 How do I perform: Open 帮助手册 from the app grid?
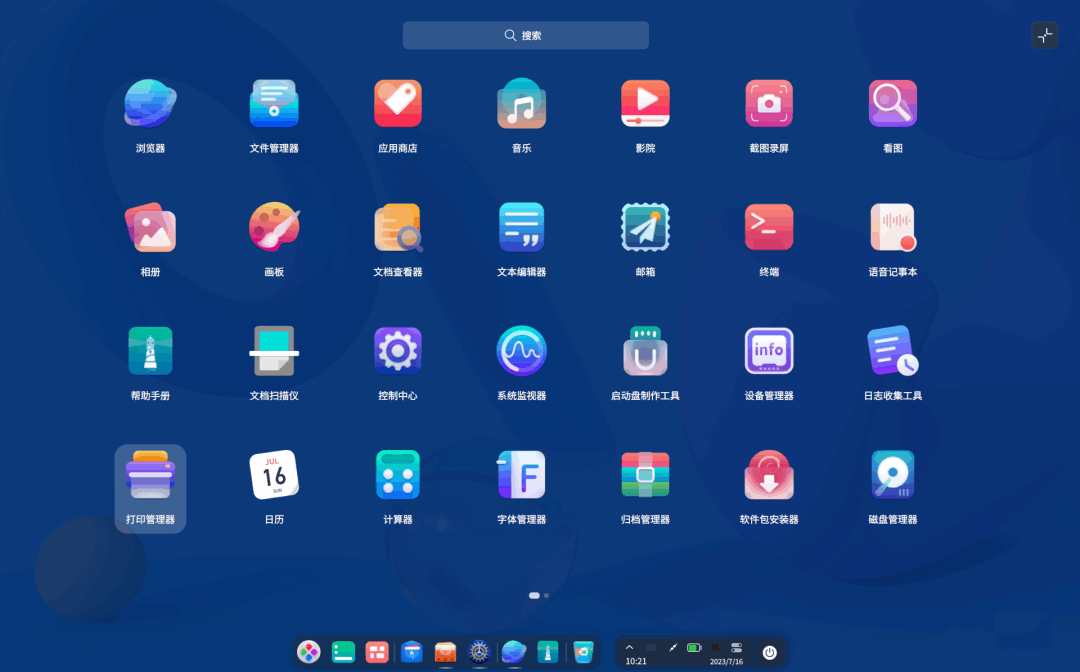[150, 351]
